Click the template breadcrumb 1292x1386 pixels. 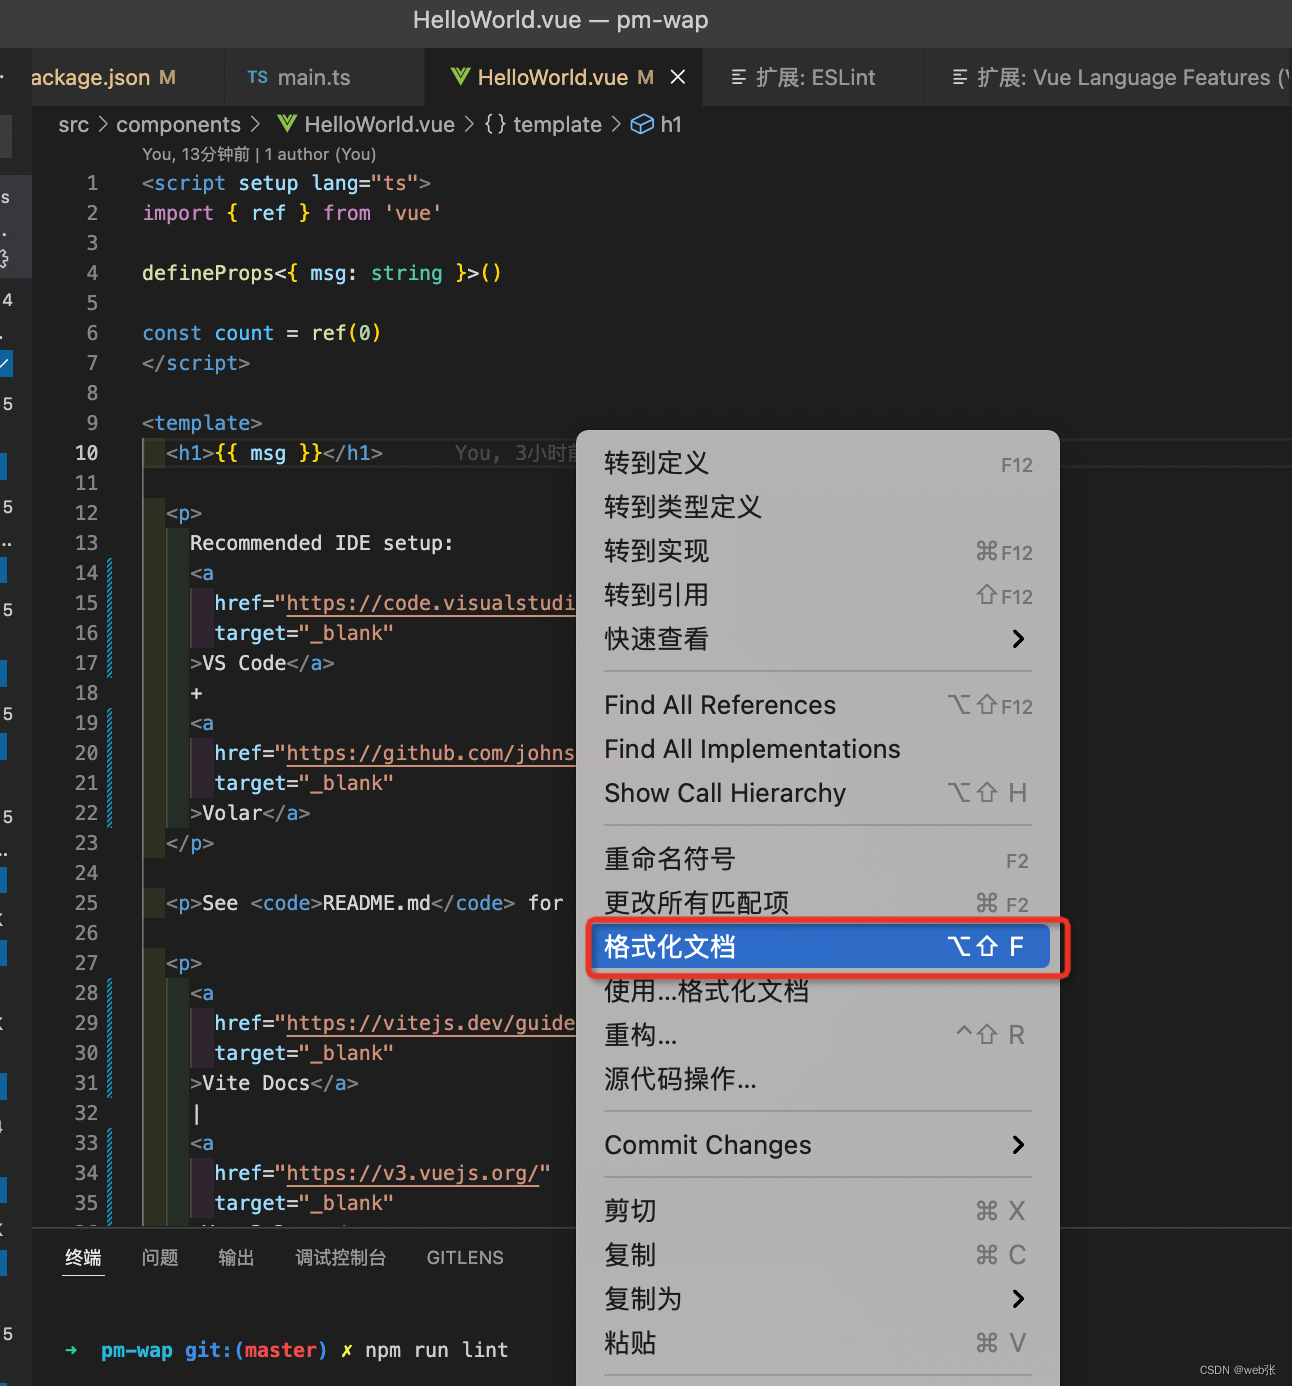pos(557,124)
